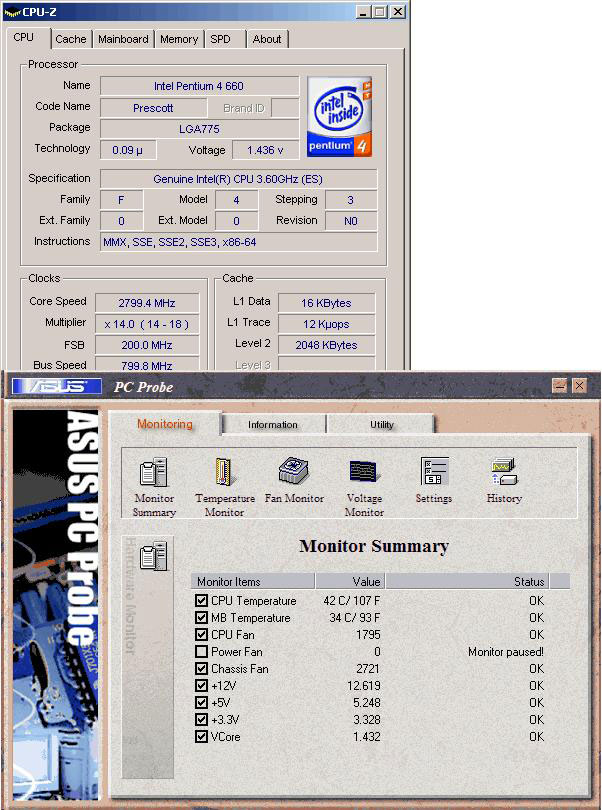This screenshot has height=810, width=602.
Task: Click the +5V value 5.248
Action: [366, 703]
